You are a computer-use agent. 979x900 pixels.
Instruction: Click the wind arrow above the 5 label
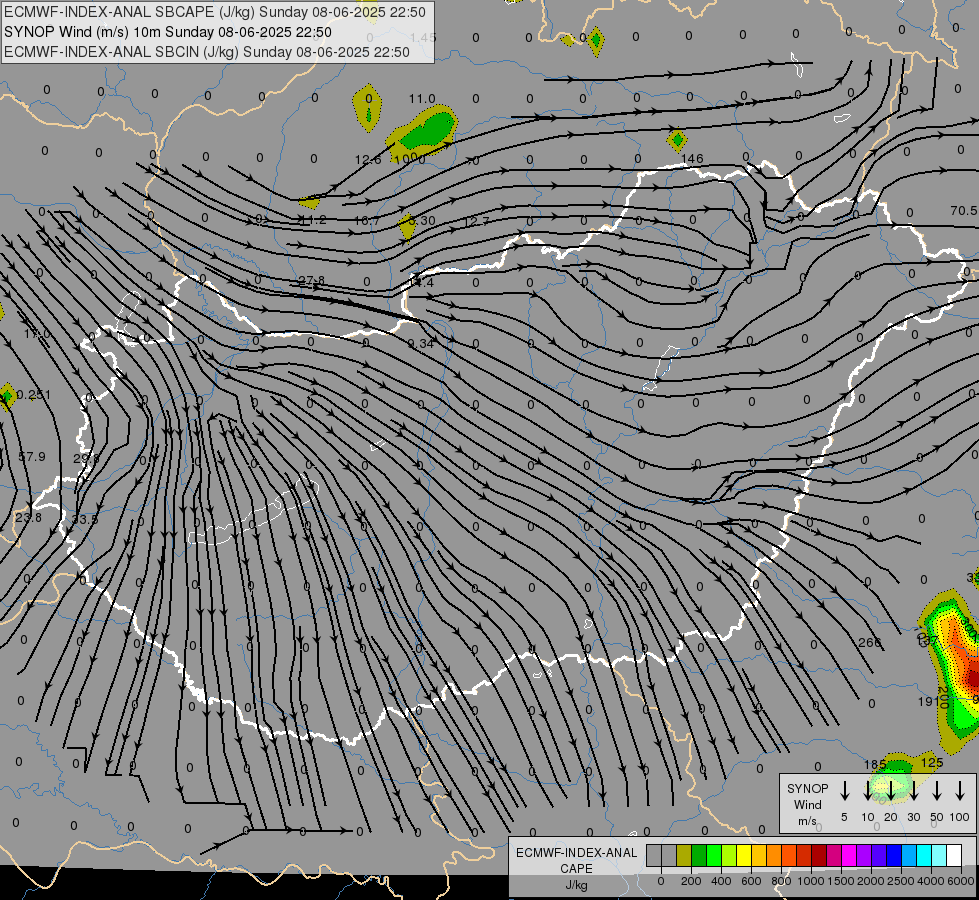pos(844,790)
